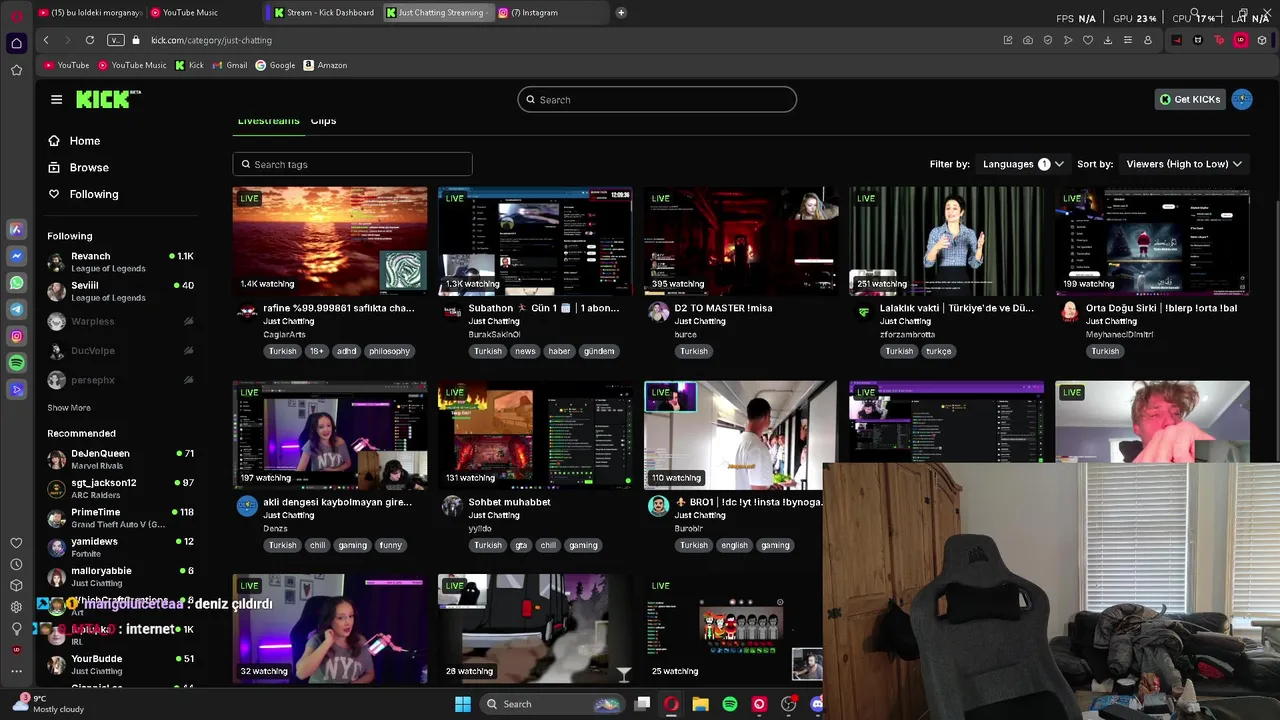Open the Viewers (High to Low) sort dropdown

point(1184,164)
